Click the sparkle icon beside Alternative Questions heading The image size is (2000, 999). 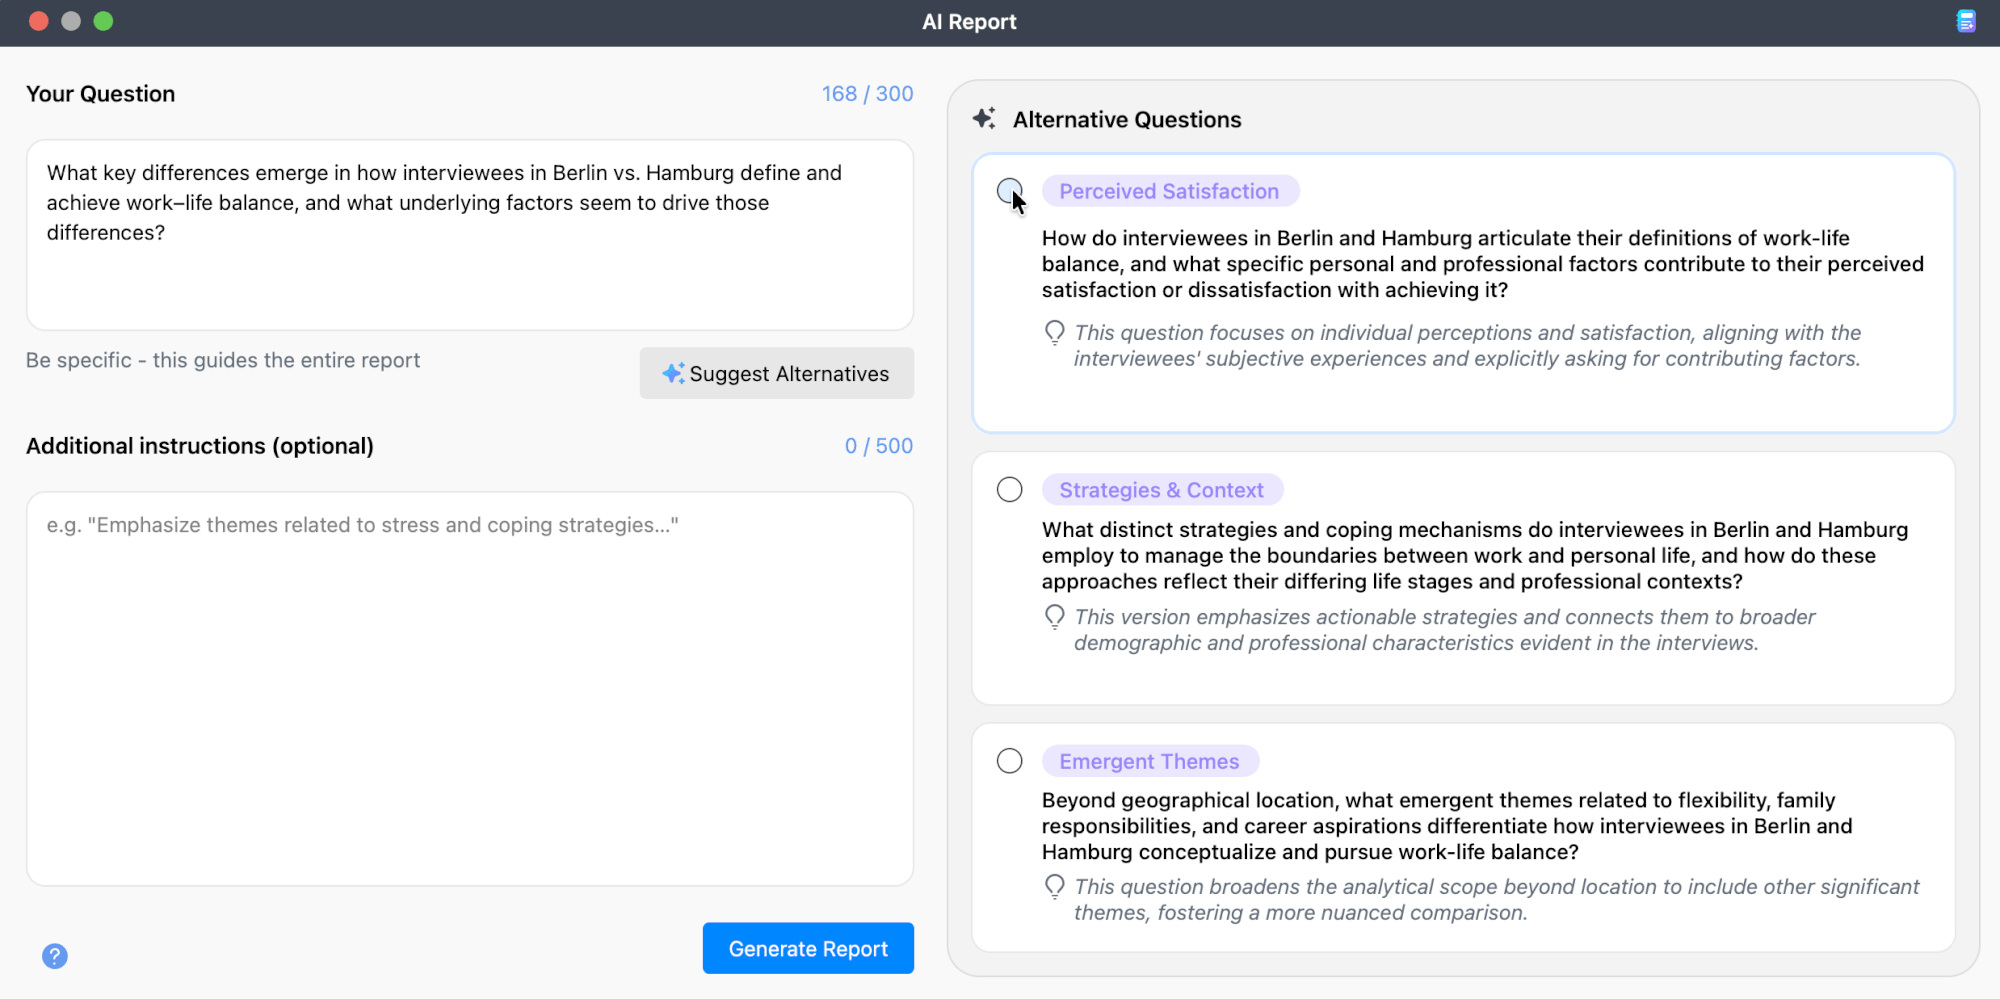984,118
